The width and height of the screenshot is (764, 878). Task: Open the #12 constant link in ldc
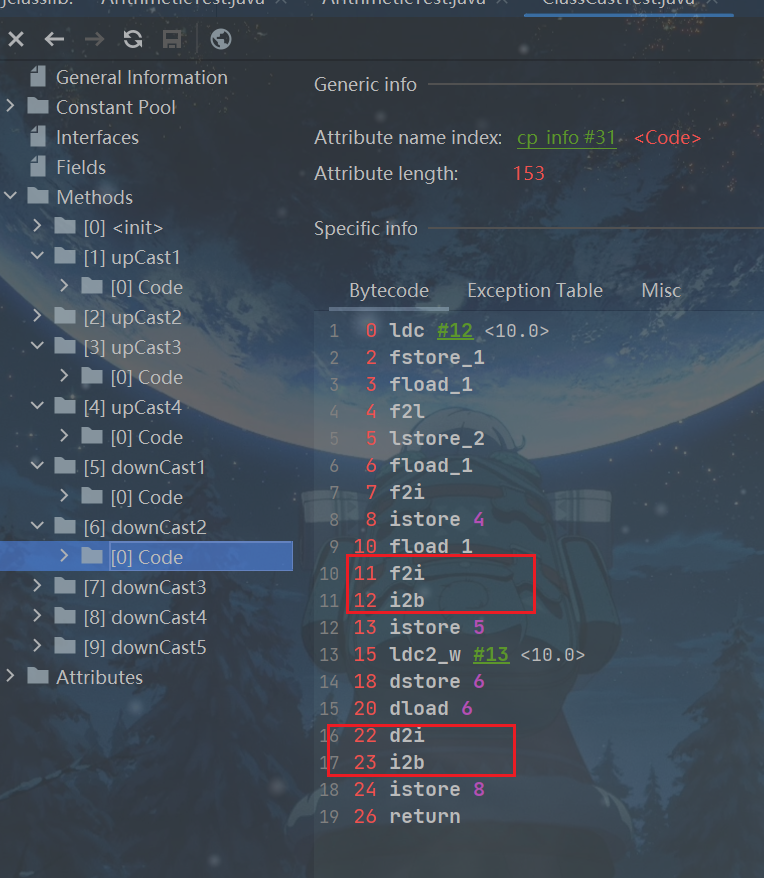click(x=455, y=331)
